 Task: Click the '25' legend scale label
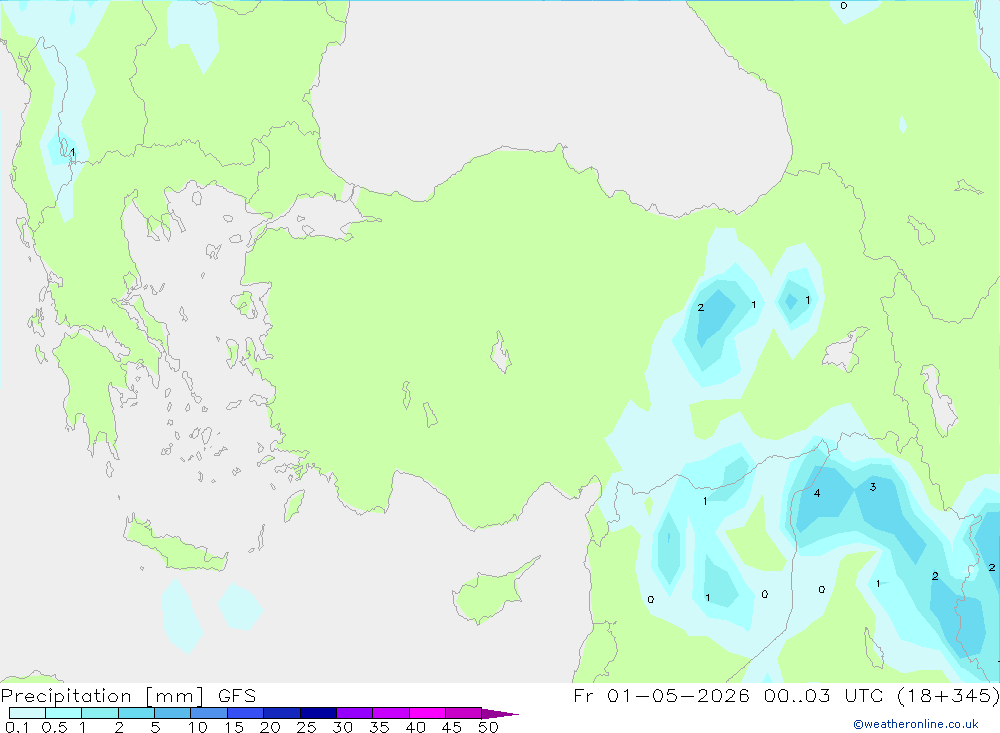306,727
